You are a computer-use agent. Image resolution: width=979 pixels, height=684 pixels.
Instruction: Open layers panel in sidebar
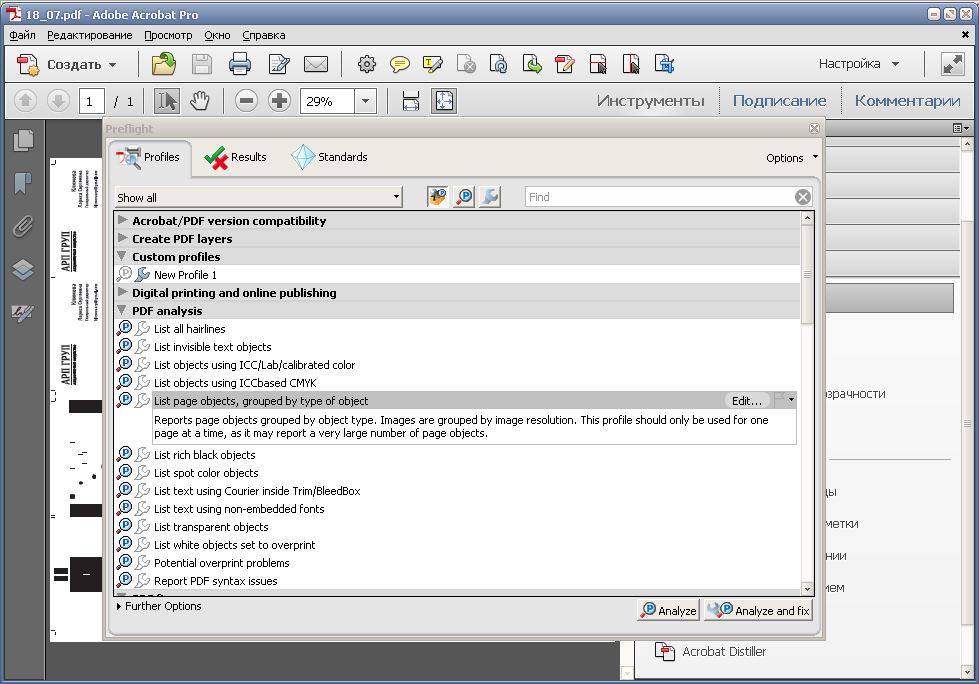(23, 270)
